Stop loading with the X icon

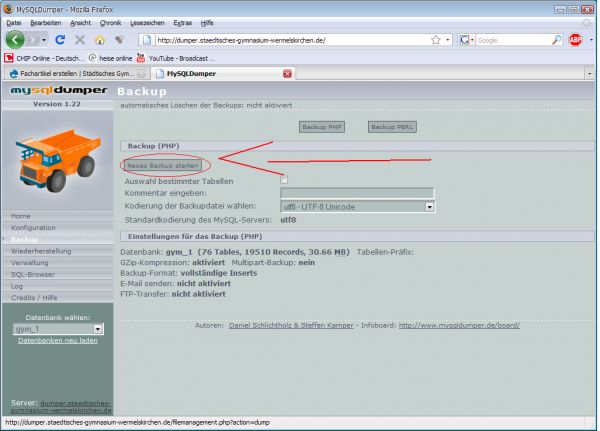[x=80, y=39]
